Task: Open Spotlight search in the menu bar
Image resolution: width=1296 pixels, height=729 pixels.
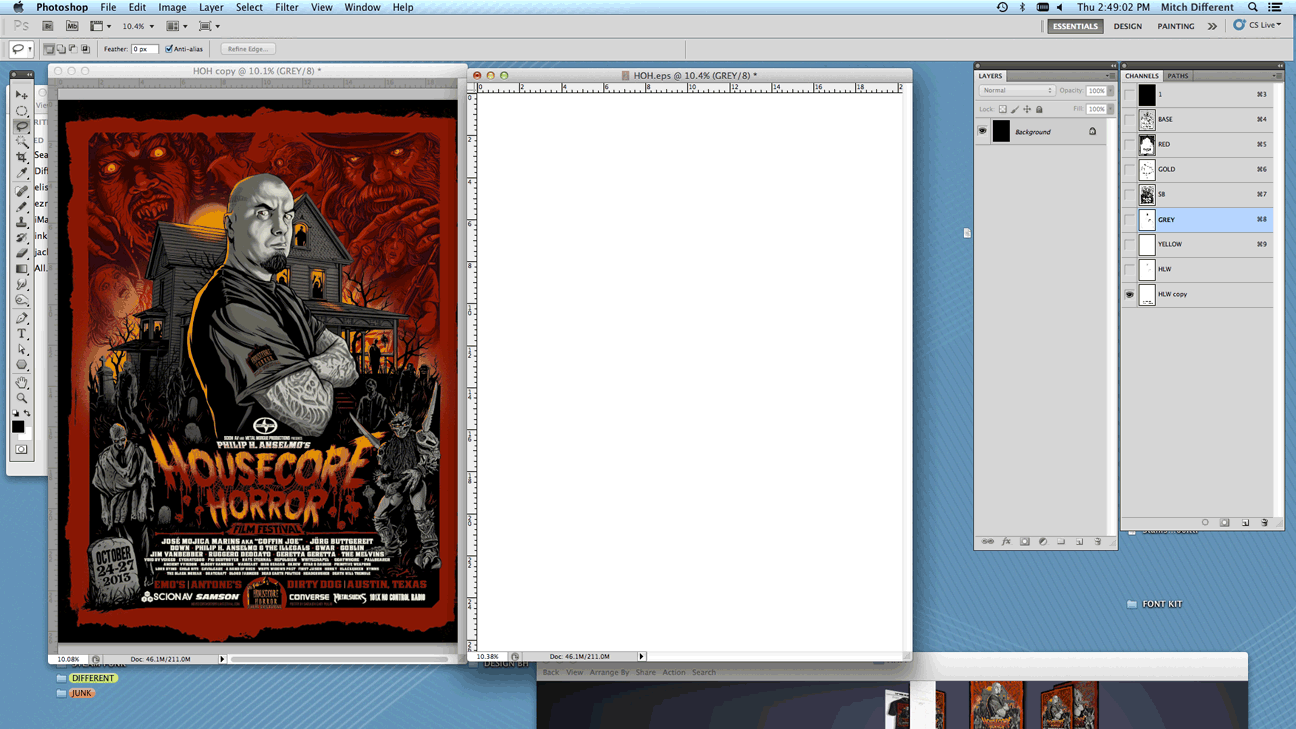Action: point(1253,7)
